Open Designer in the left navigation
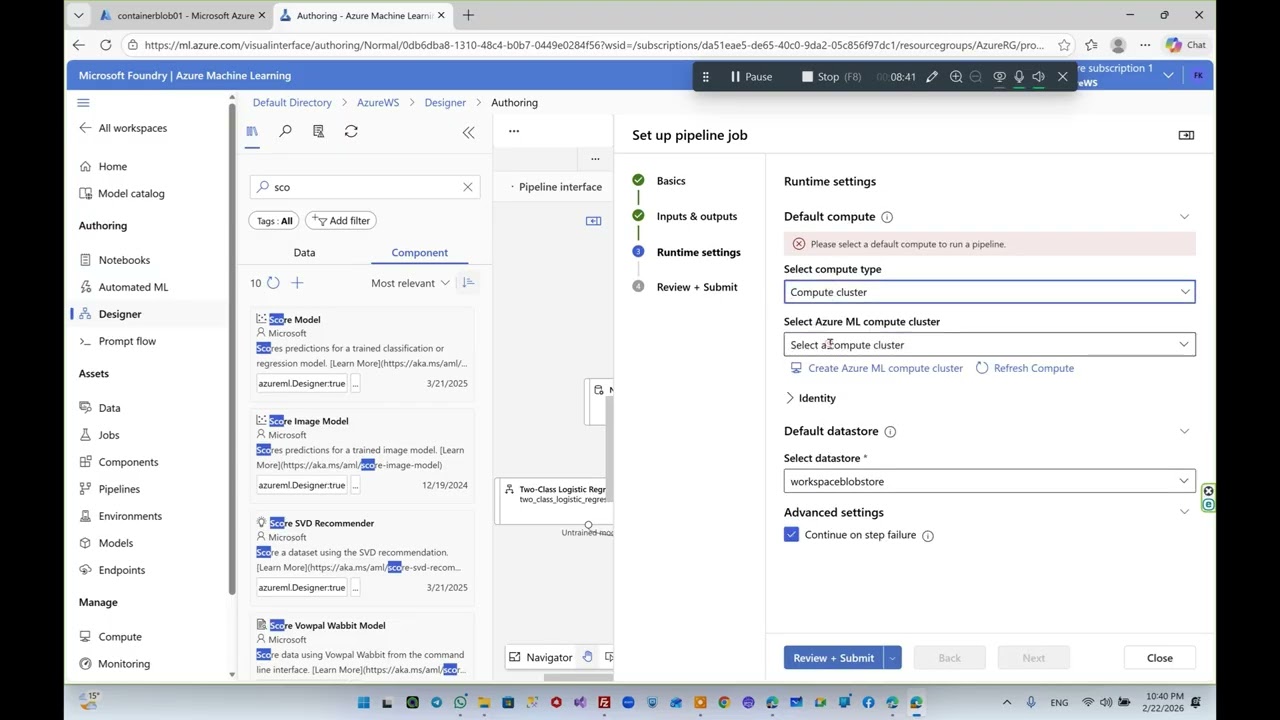This screenshot has width=1280, height=720. (x=120, y=314)
